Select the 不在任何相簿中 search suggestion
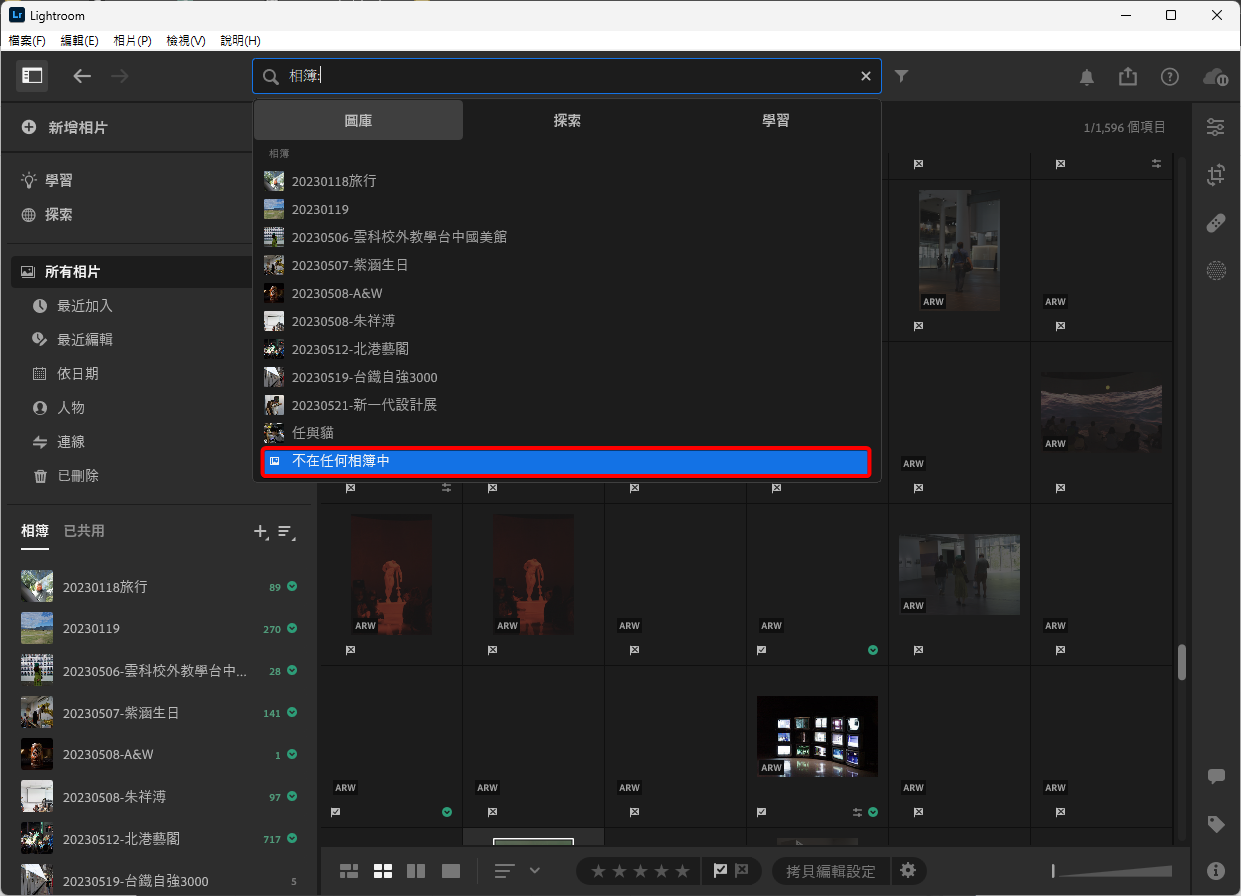Image resolution: width=1241 pixels, height=896 pixels. pyautogui.click(x=566, y=461)
